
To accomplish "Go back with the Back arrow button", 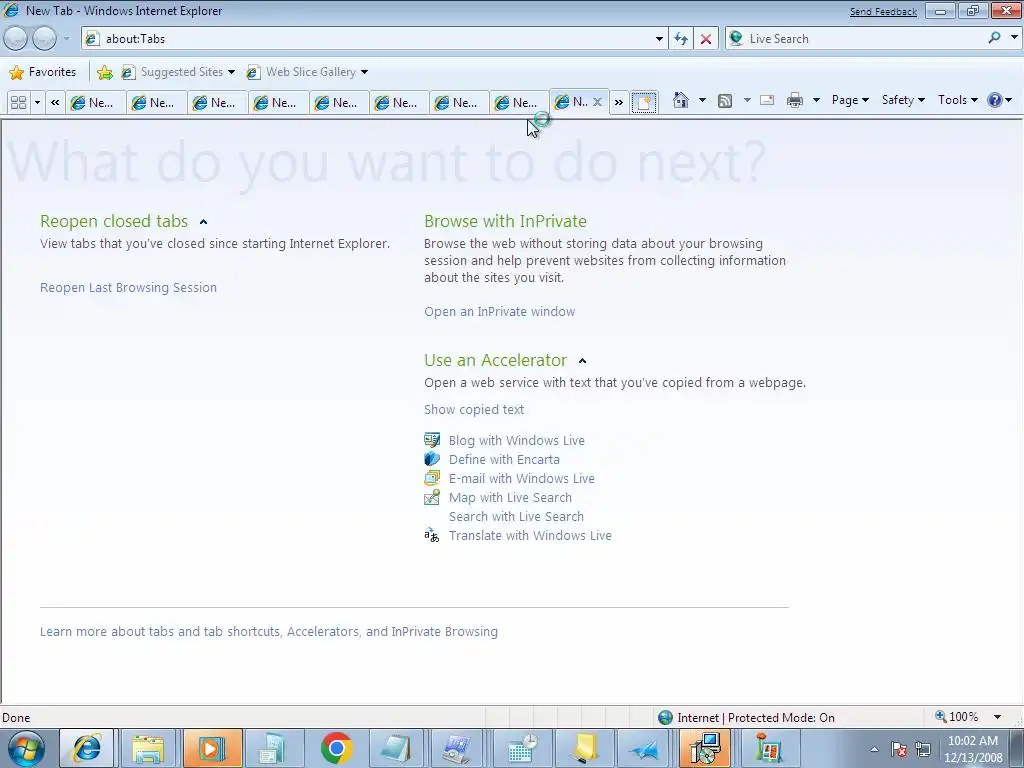I will click(16, 39).
